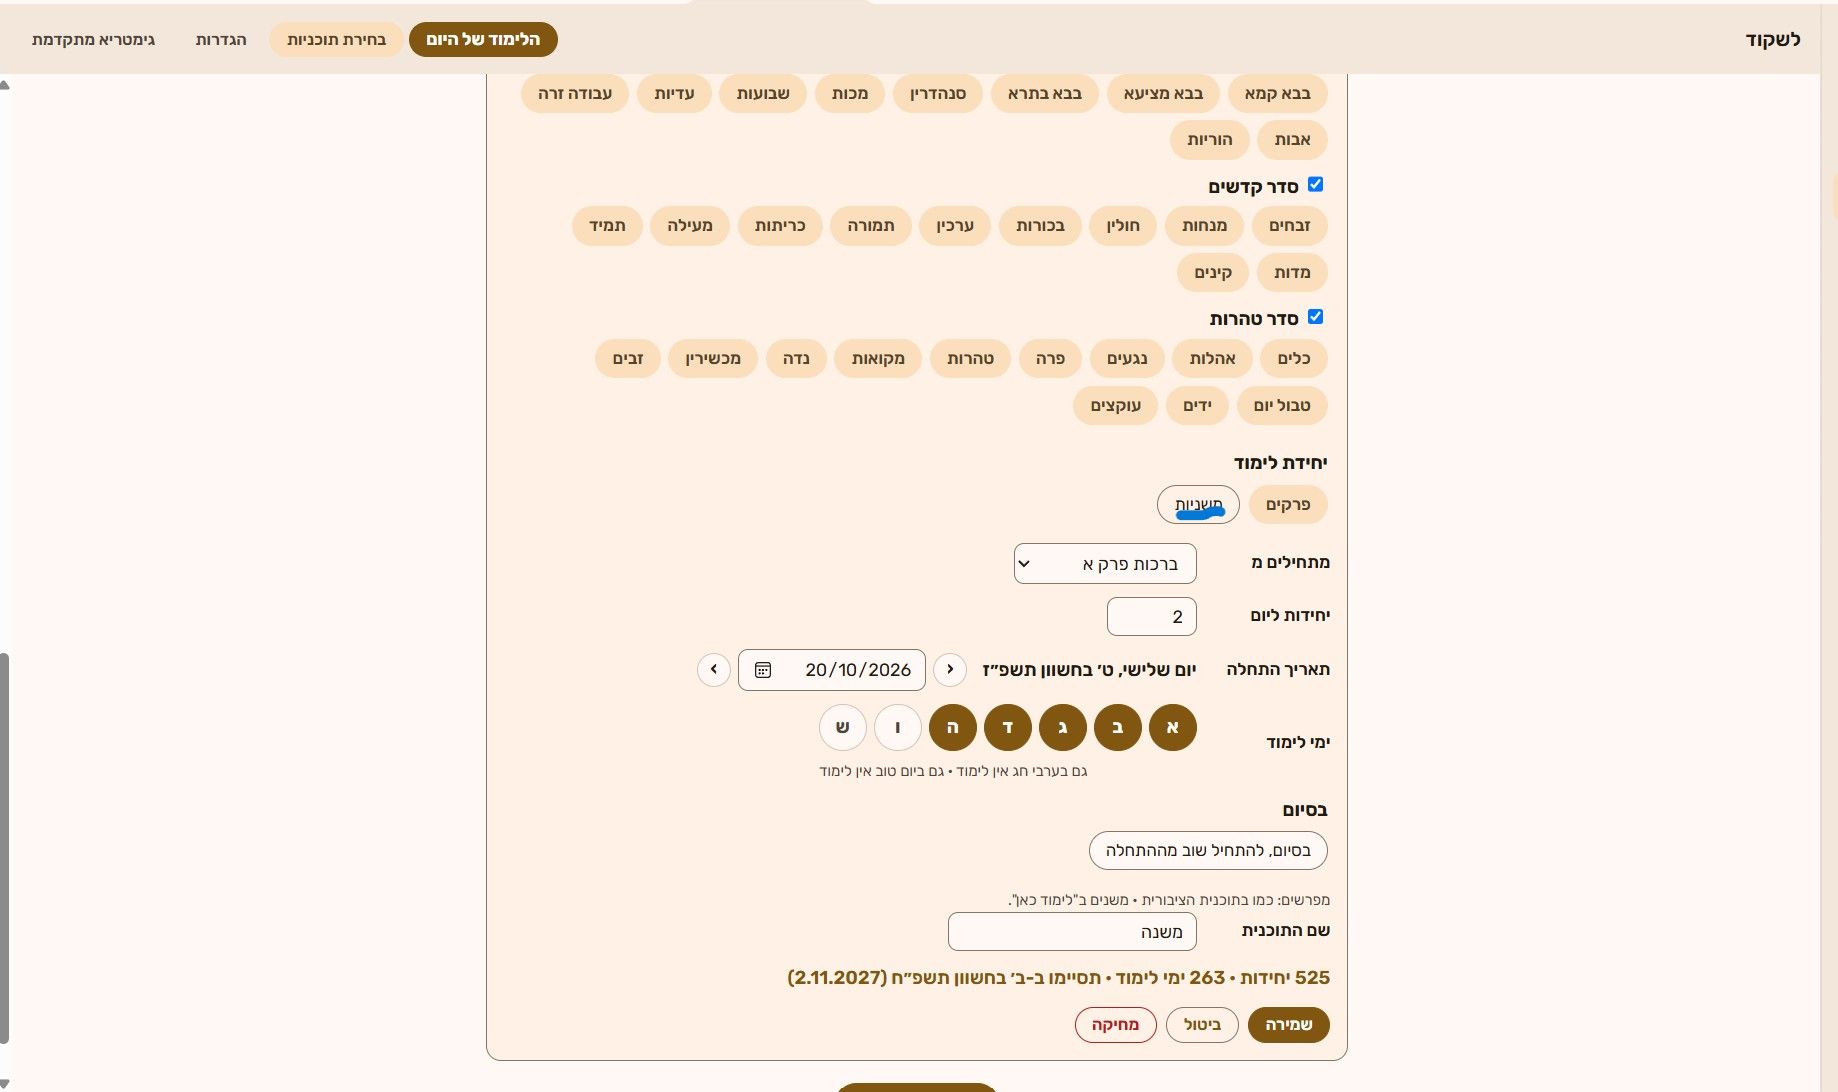Select tractate מקואות chip

pos(878,359)
